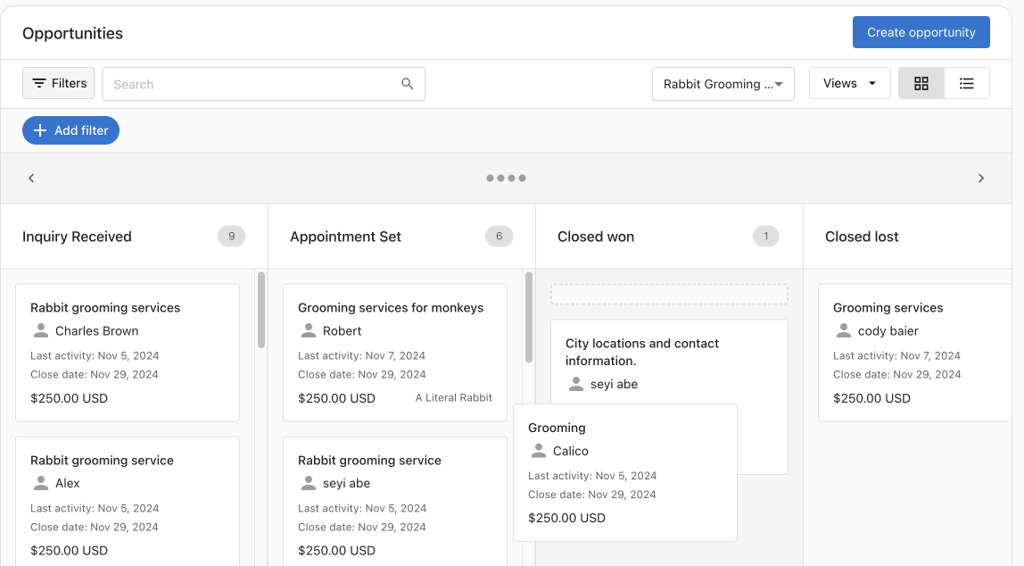1024x566 pixels.
Task: Click the four-dot drag handle indicator
Action: tap(506, 178)
